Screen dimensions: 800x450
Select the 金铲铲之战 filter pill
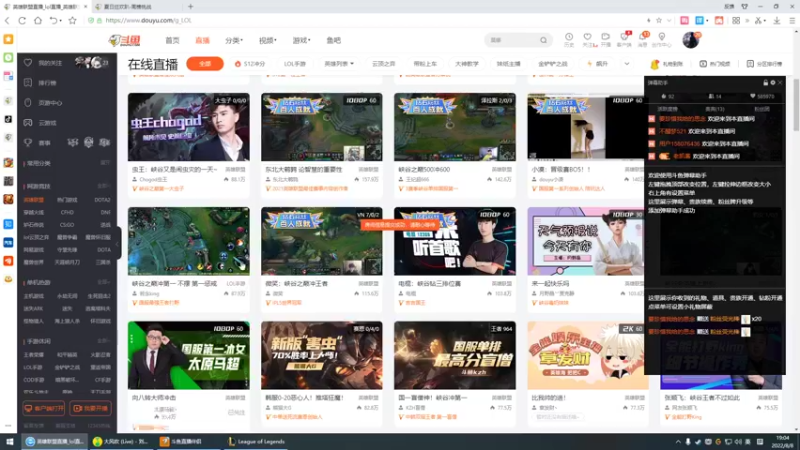(553, 64)
